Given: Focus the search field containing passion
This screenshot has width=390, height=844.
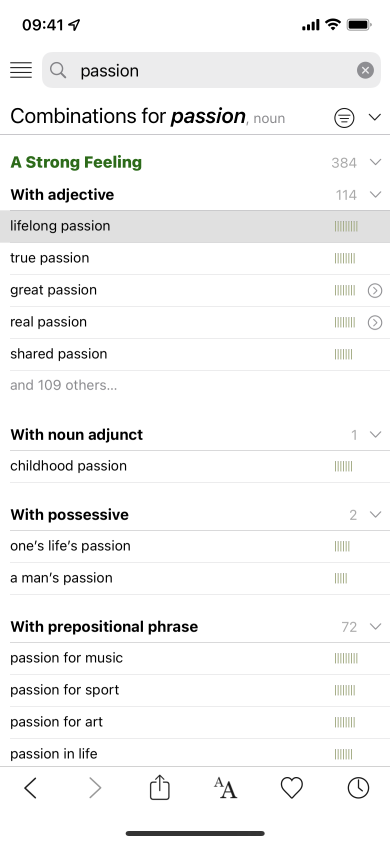Looking at the screenshot, I should pos(211,70).
